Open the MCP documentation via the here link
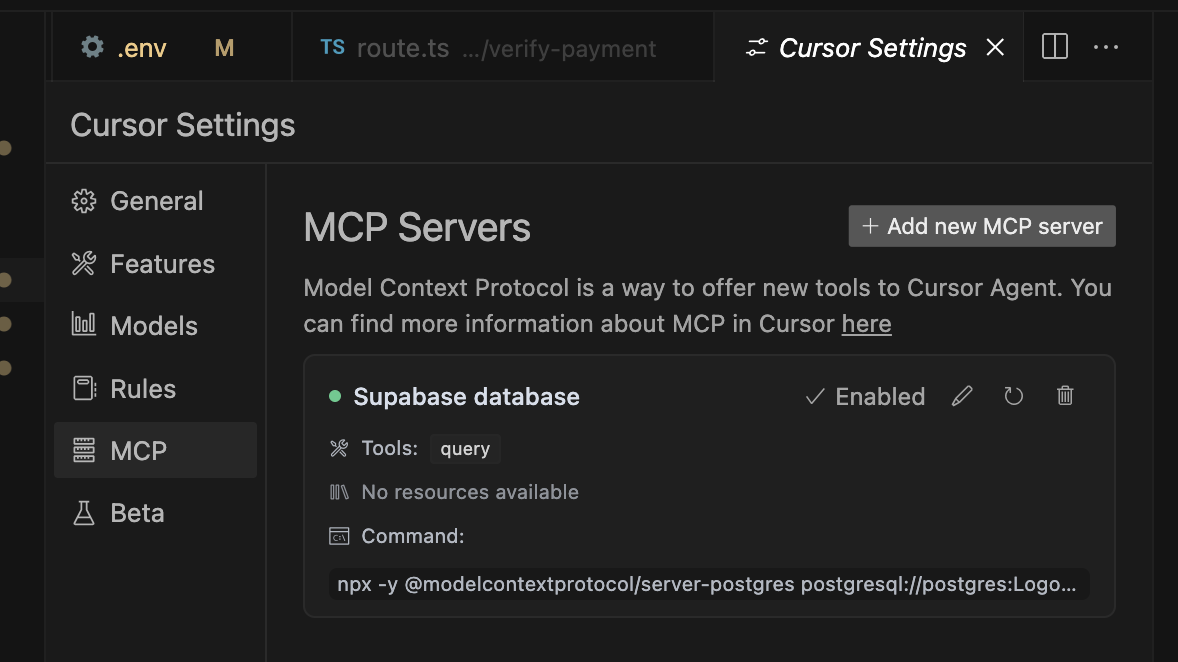 (x=866, y=323)
